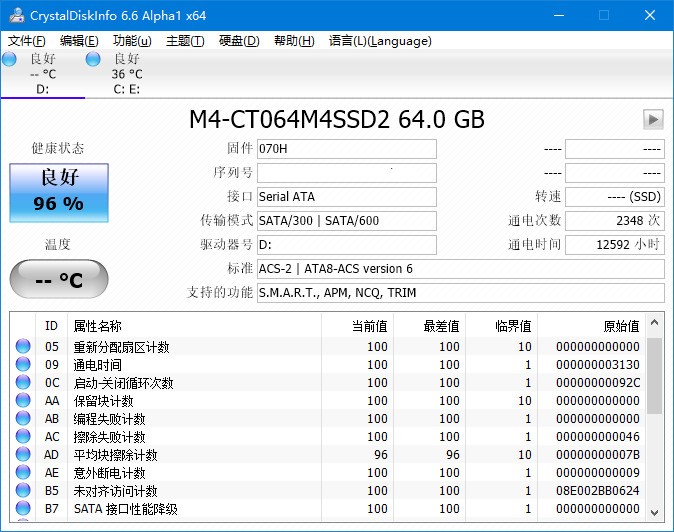
Task: Open the 硬盘(D) menu
Action: (239, 41)
